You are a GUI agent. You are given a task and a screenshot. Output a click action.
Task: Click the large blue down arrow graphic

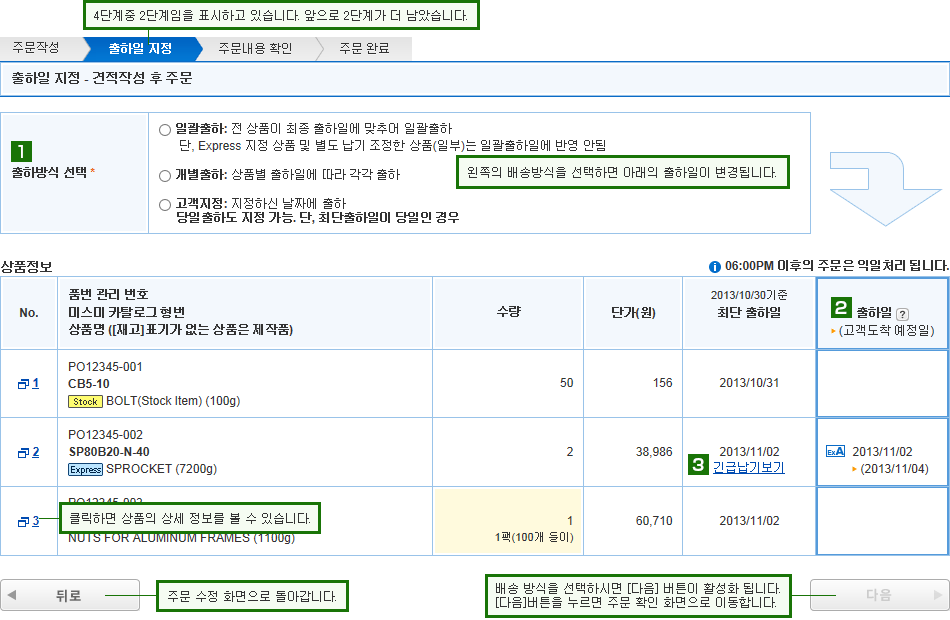tap(885, 188)
